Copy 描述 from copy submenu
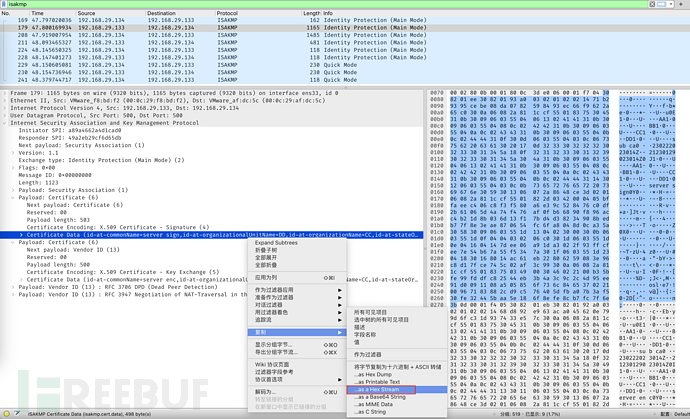 pyautogui.click(x=397, y=327)
